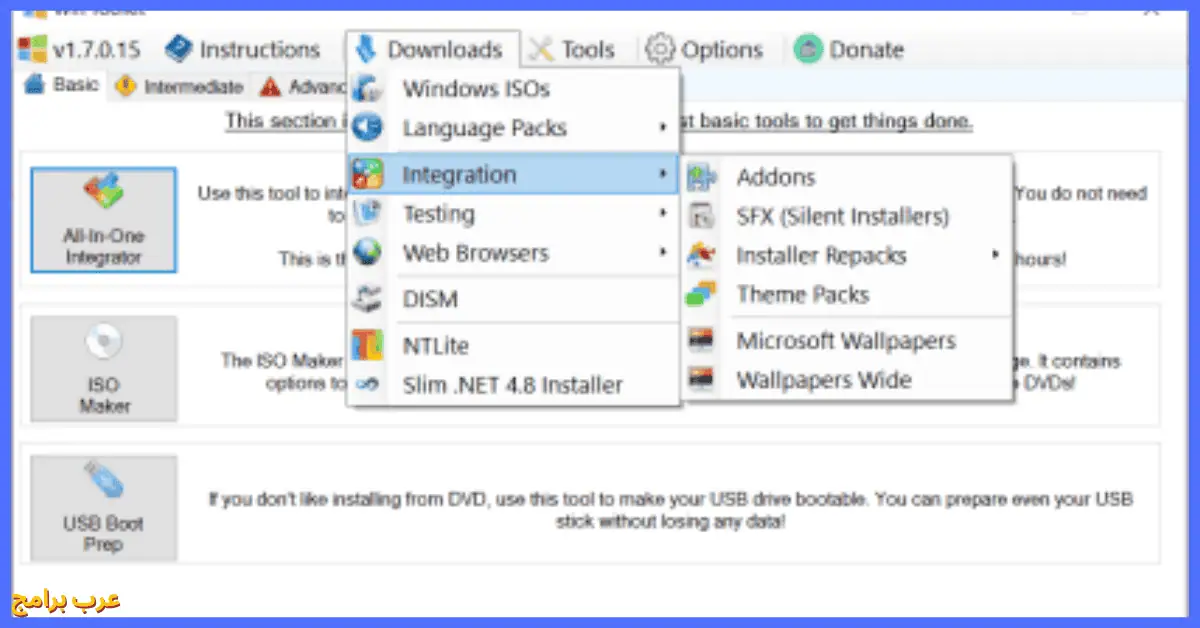This screenshot has width=1200, height=628.
Task: Click the Integration menu icon
Action: coord(368,175)
